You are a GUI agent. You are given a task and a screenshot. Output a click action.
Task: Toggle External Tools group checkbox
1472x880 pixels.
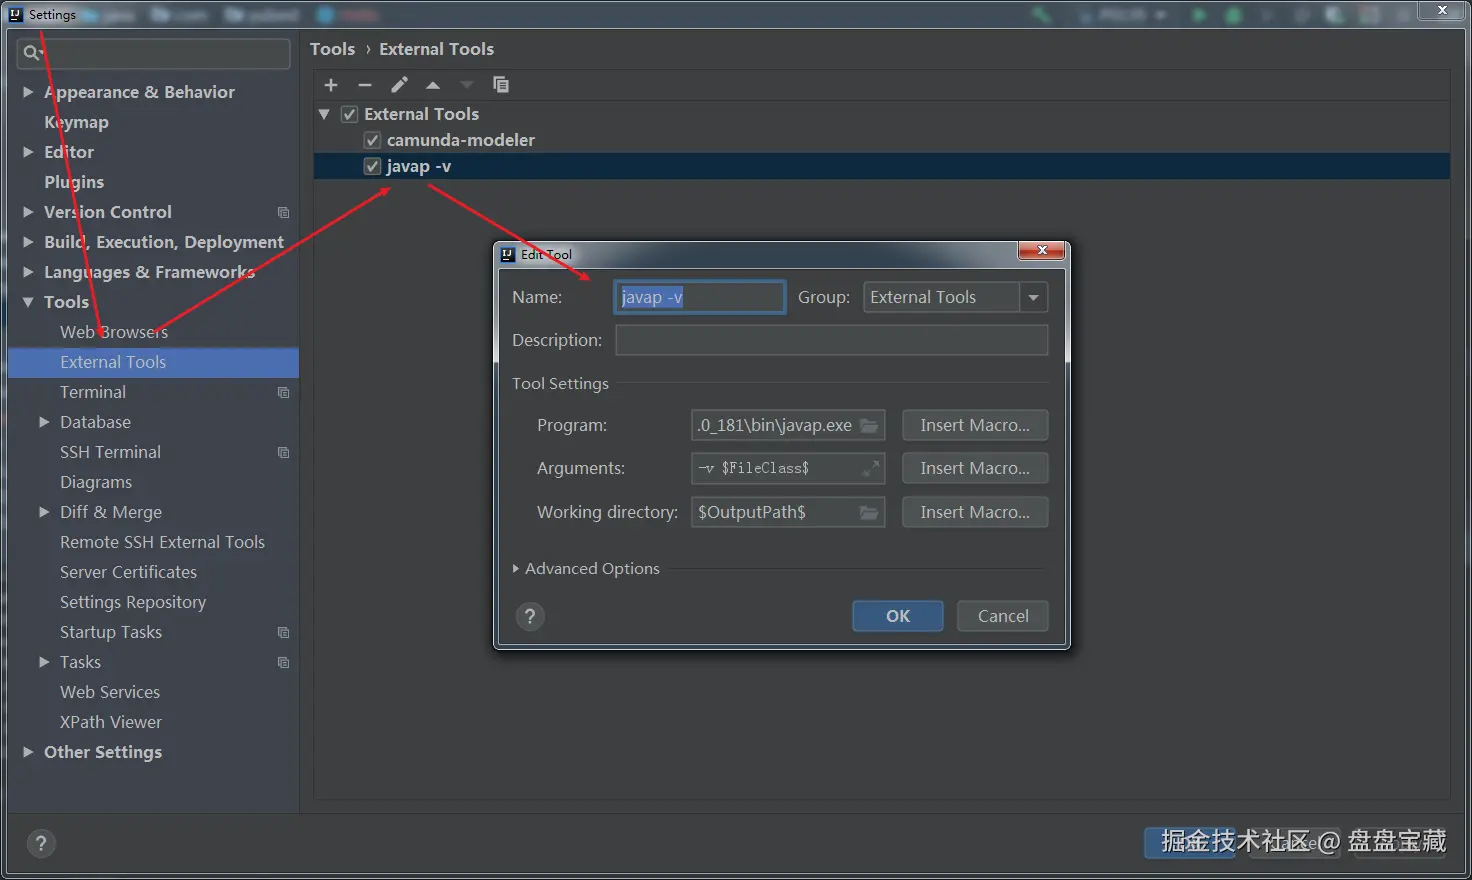tap(349, 114)
